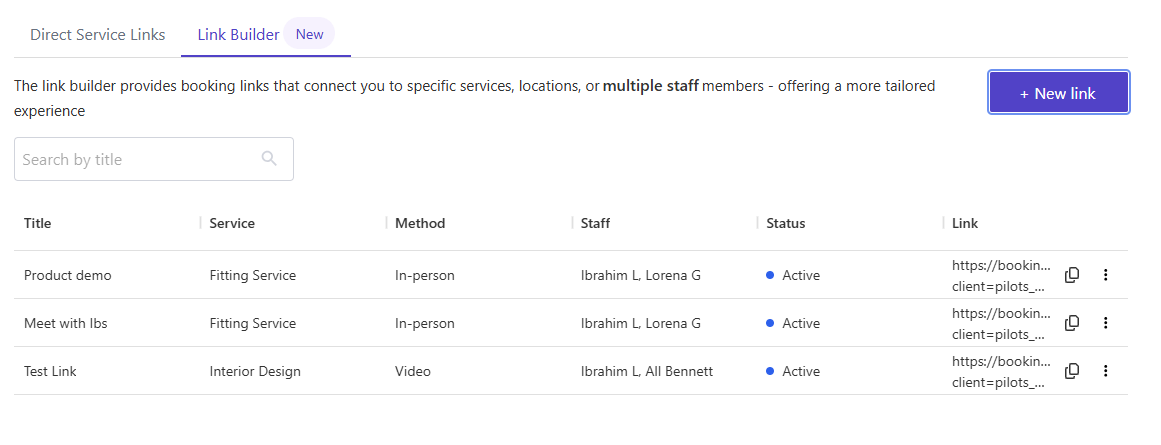Open more options for Meet with Ibs
Viewport: 1161px width, 445px height.
[x=1105, y=323]
